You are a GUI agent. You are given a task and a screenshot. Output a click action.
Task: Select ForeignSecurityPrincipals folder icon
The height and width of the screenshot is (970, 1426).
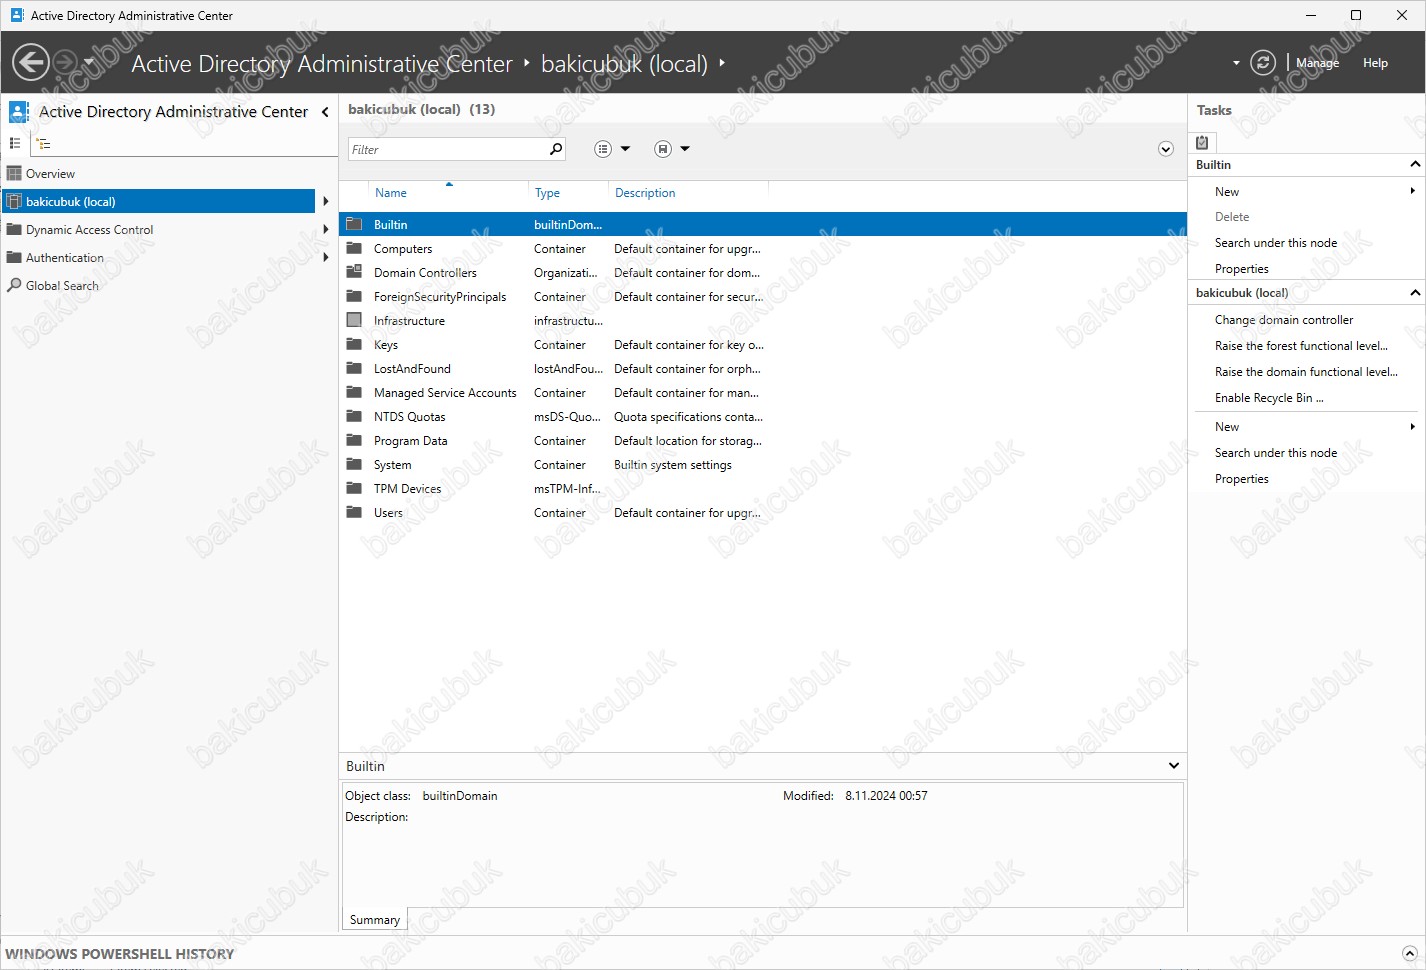click(x=354, y=296)
